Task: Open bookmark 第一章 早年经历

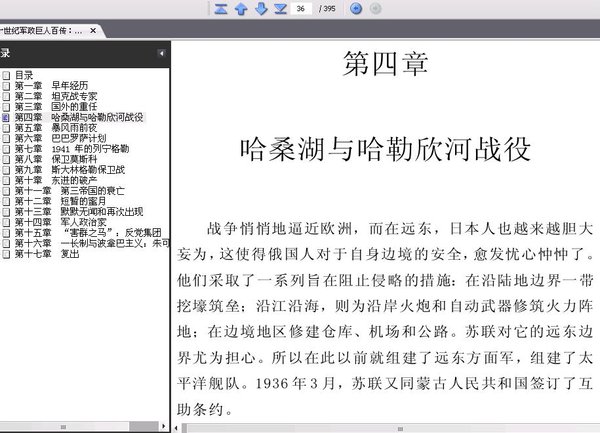Action: (x=51, y=85)
